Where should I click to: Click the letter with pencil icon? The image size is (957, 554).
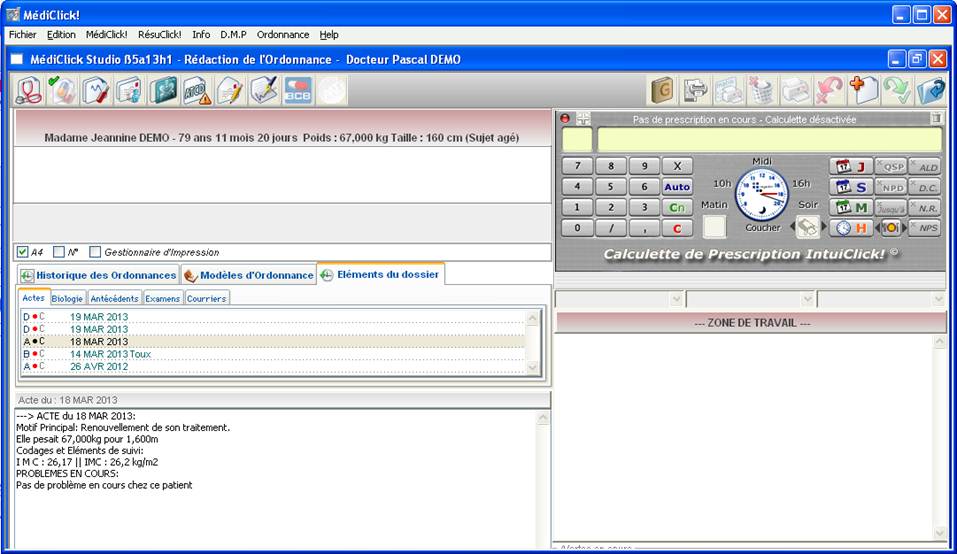coord(230,91)
